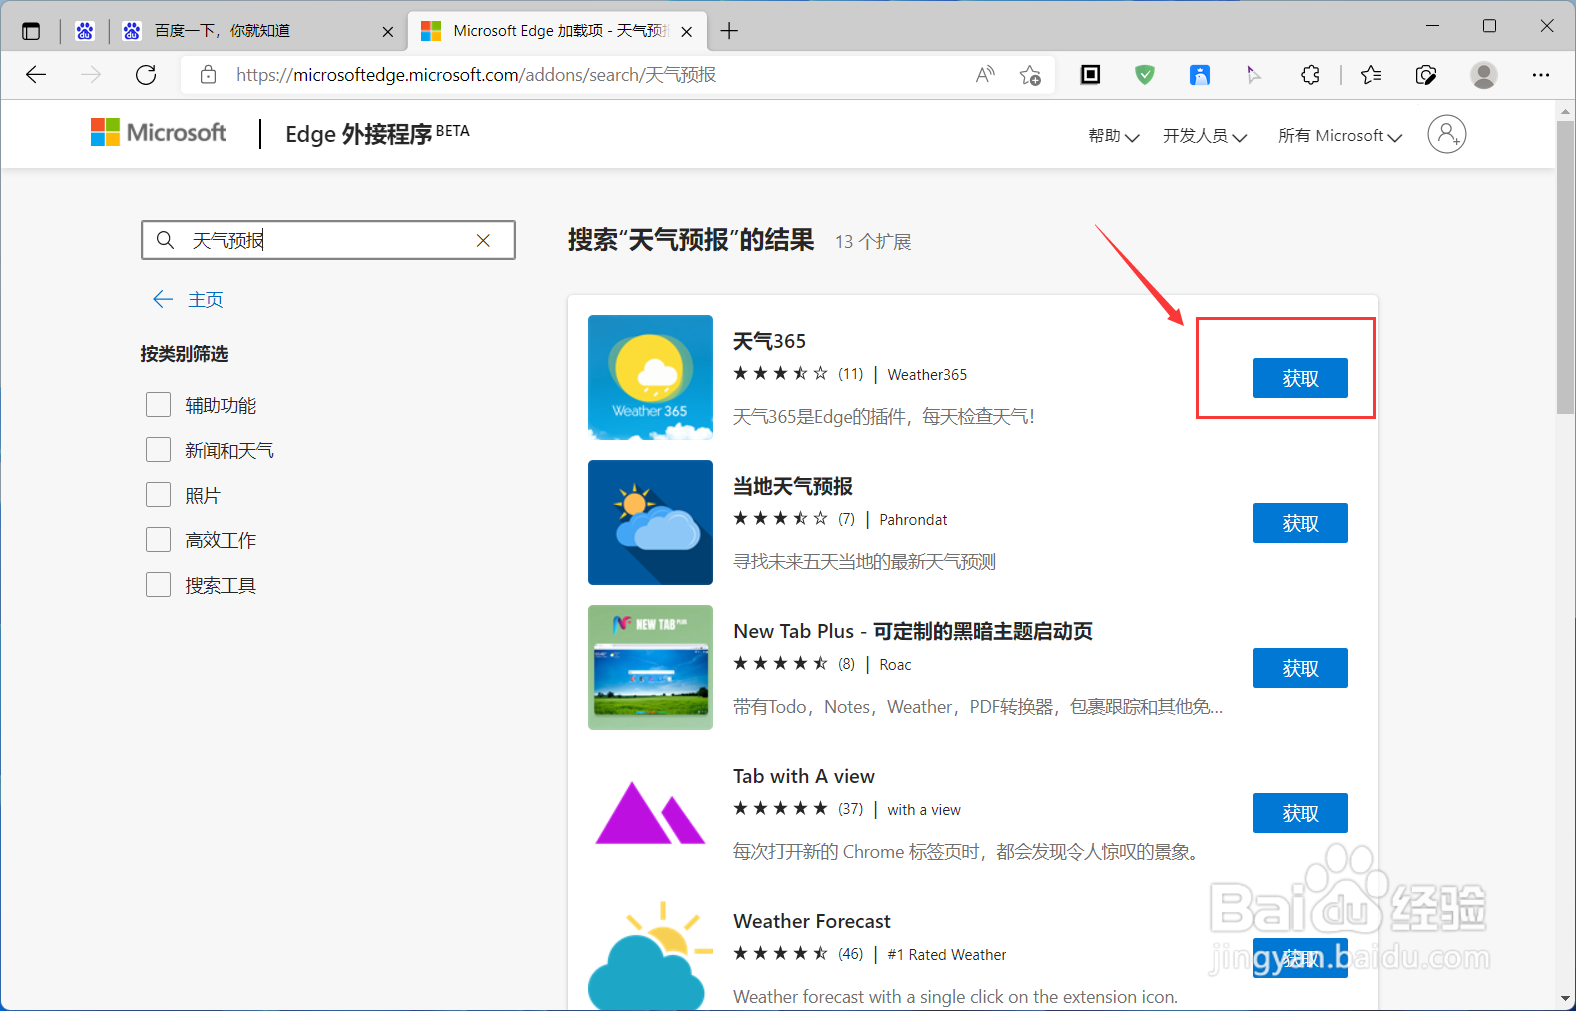1576x1011 pixels.
Task: Open the 当地天气预报 title link
Action: (x=793, y=486)
